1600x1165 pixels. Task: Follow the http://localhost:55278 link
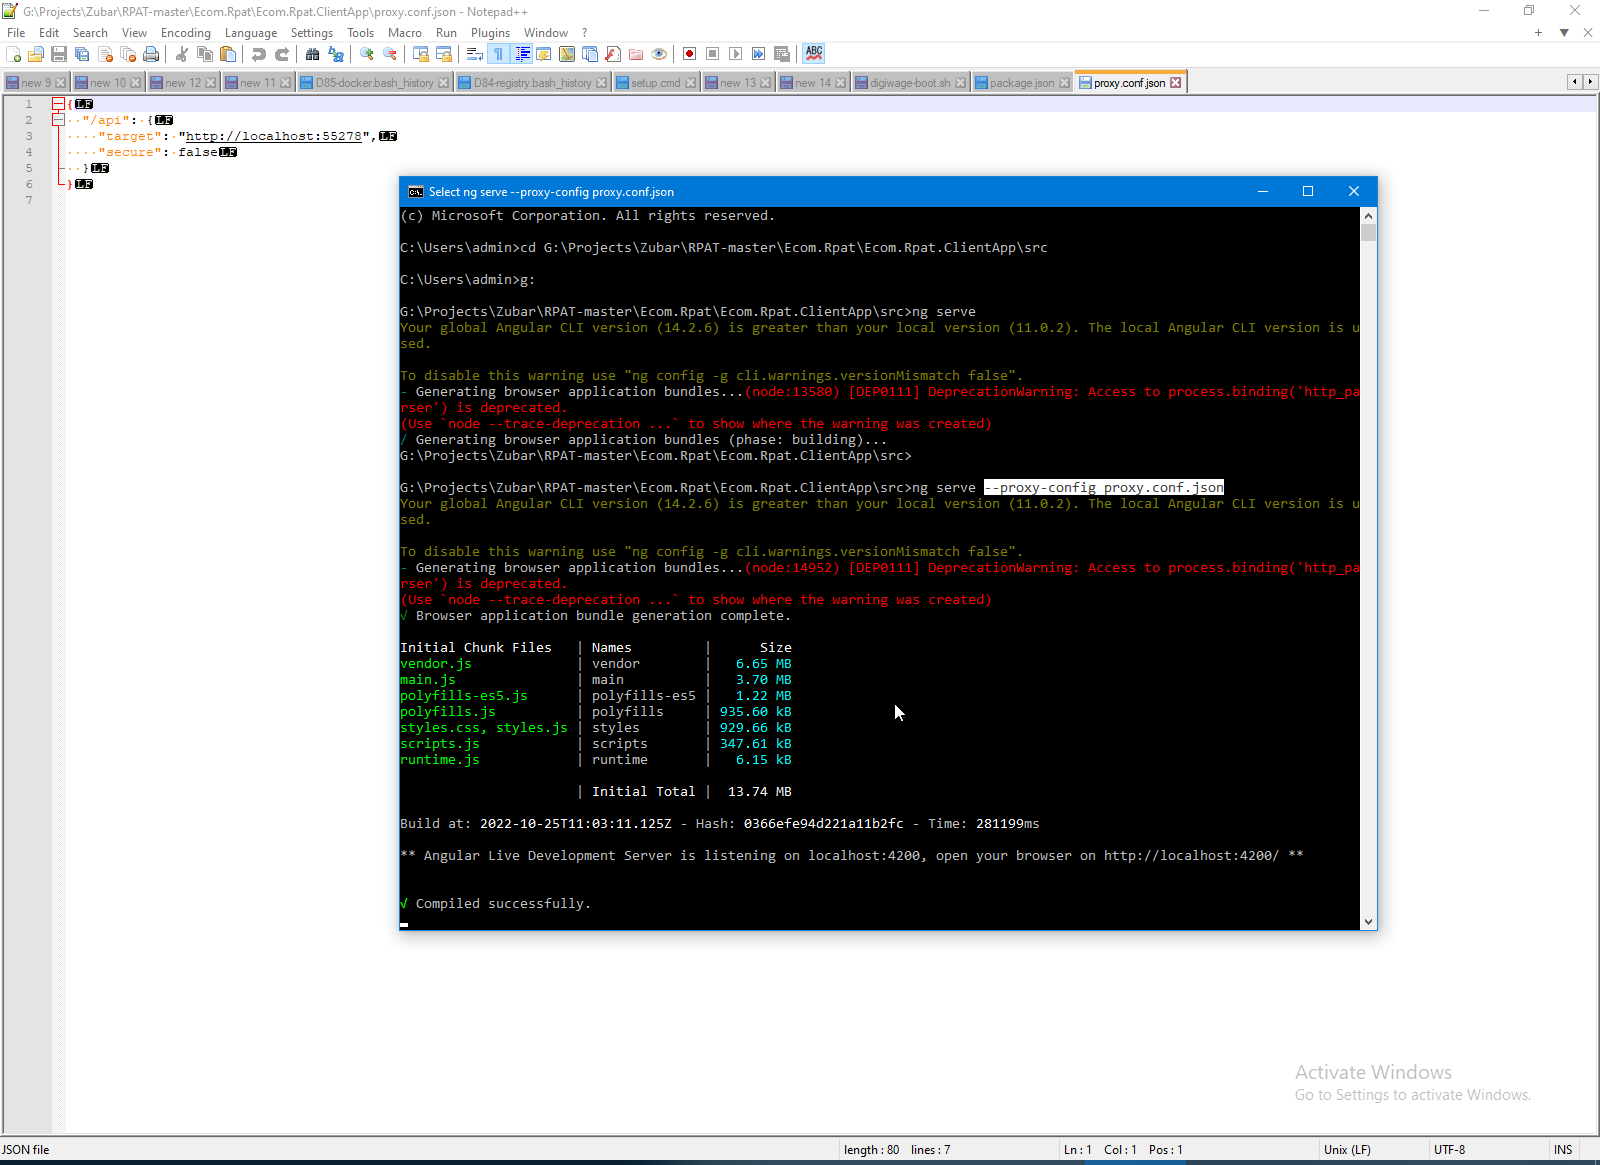pyautogui.click(x=274, y=136)
